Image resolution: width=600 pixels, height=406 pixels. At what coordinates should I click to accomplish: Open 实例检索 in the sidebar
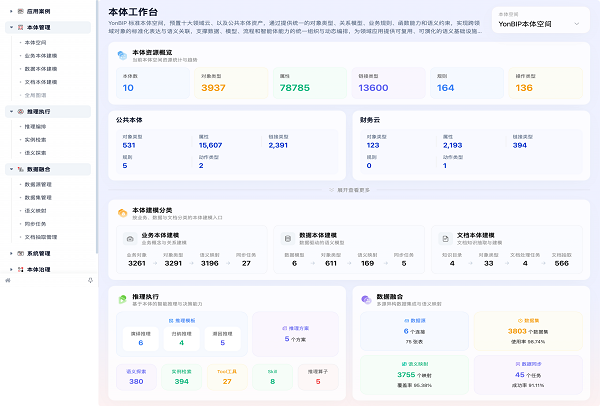(x=36, y=140)
